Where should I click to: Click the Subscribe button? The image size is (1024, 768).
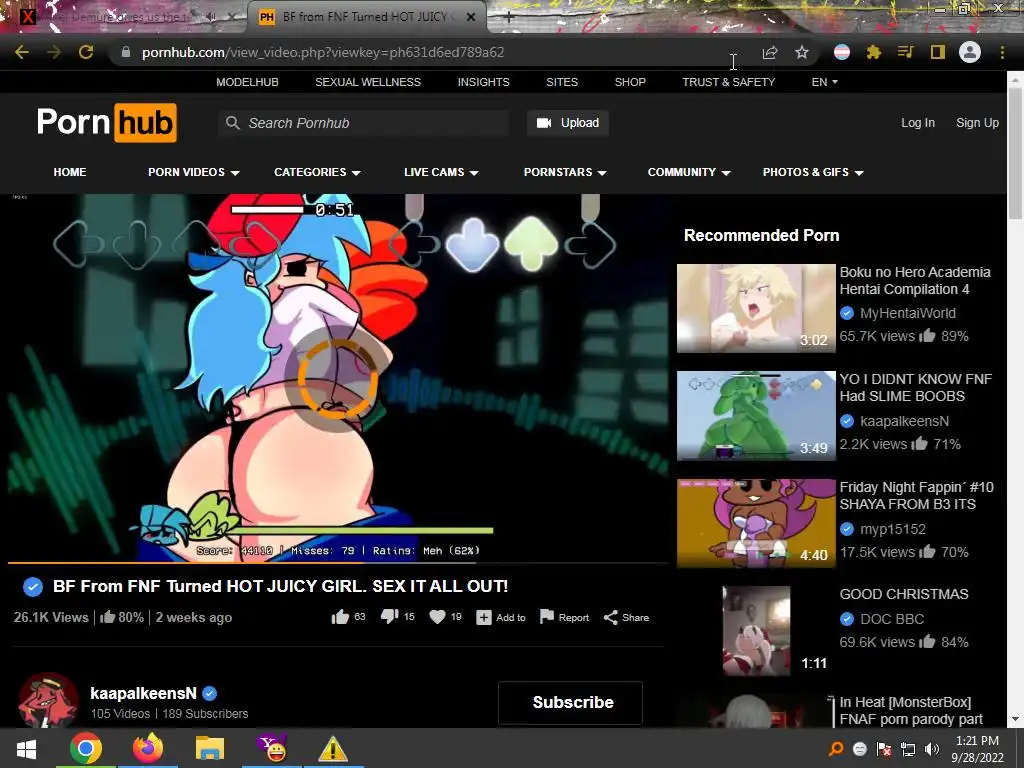(x=571, y=703)
